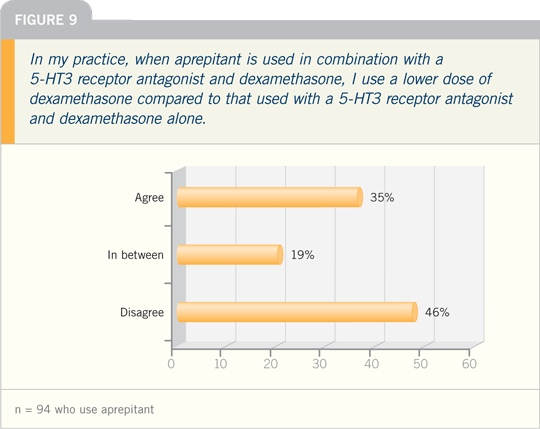
Task: Click the Agree category label
Action: (149, 198)
